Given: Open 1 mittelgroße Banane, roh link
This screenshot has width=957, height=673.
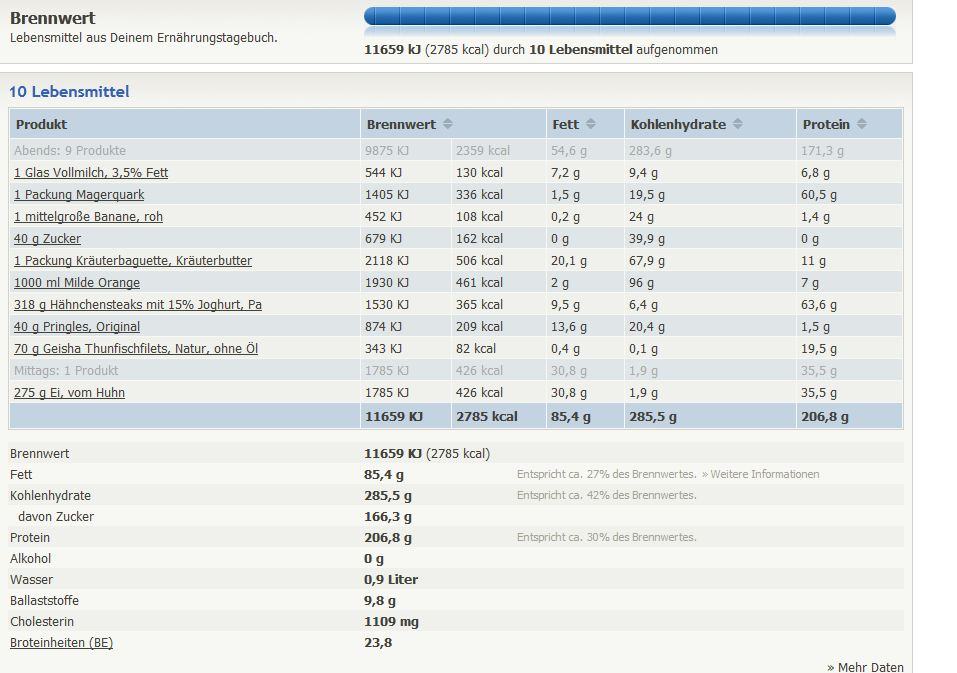Looking at the screenshot, I should [x=88, y=217].
